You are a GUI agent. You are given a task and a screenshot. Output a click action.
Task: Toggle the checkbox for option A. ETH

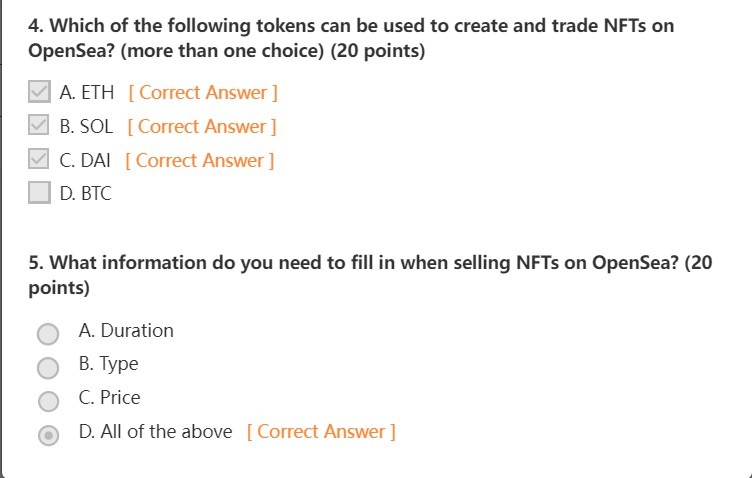(39, 92)
